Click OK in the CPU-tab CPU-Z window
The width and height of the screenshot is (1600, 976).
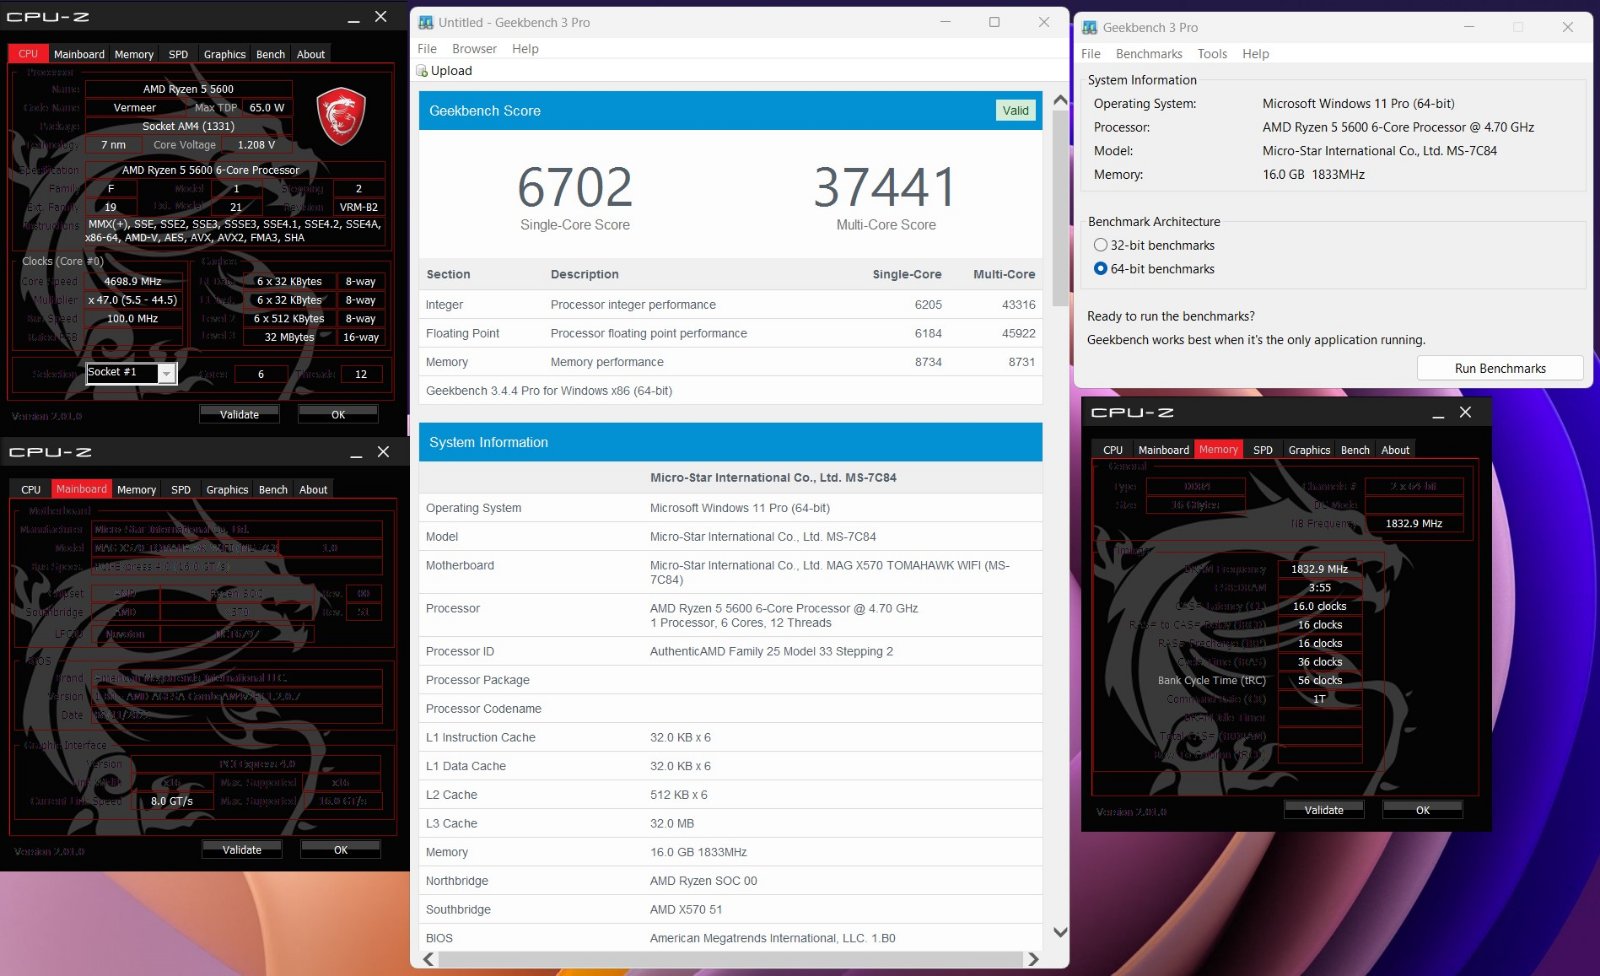338,414
